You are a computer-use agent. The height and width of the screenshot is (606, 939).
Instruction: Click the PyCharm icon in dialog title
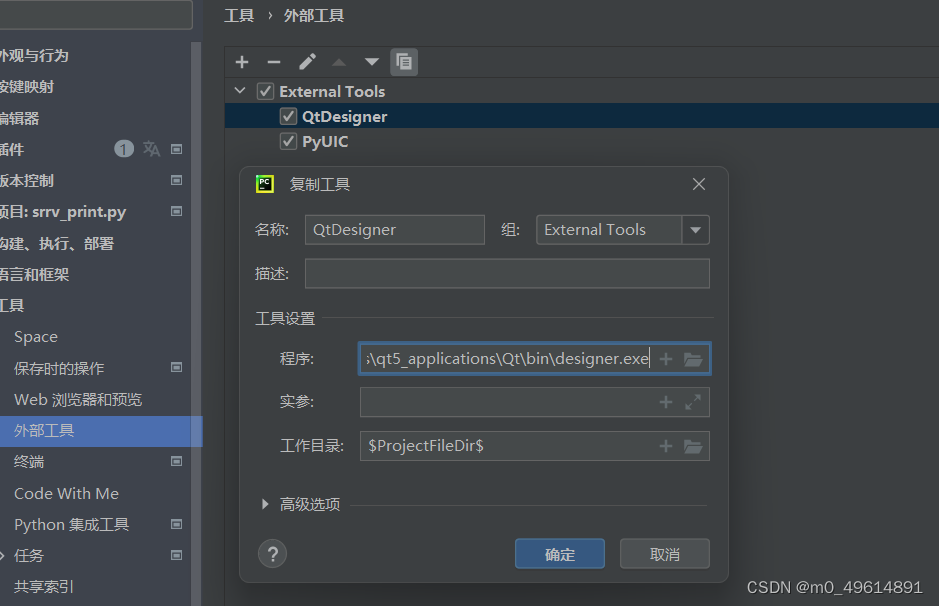point(265,184)
